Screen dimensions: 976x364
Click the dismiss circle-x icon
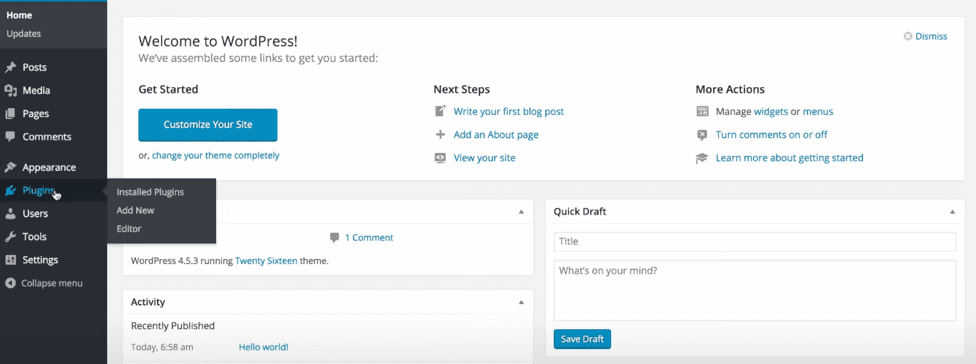(908, 36)
